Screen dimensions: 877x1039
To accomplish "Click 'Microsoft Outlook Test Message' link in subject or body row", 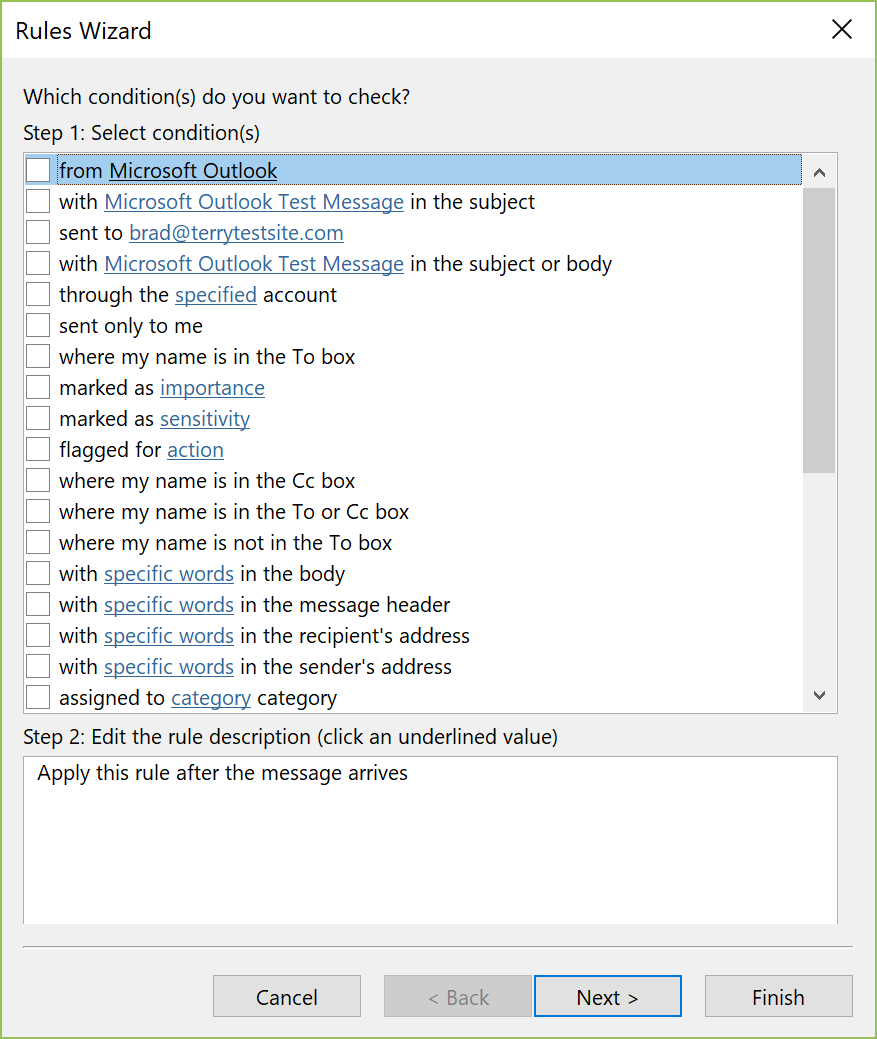I will pyautogui.click(x=254, y=264).
